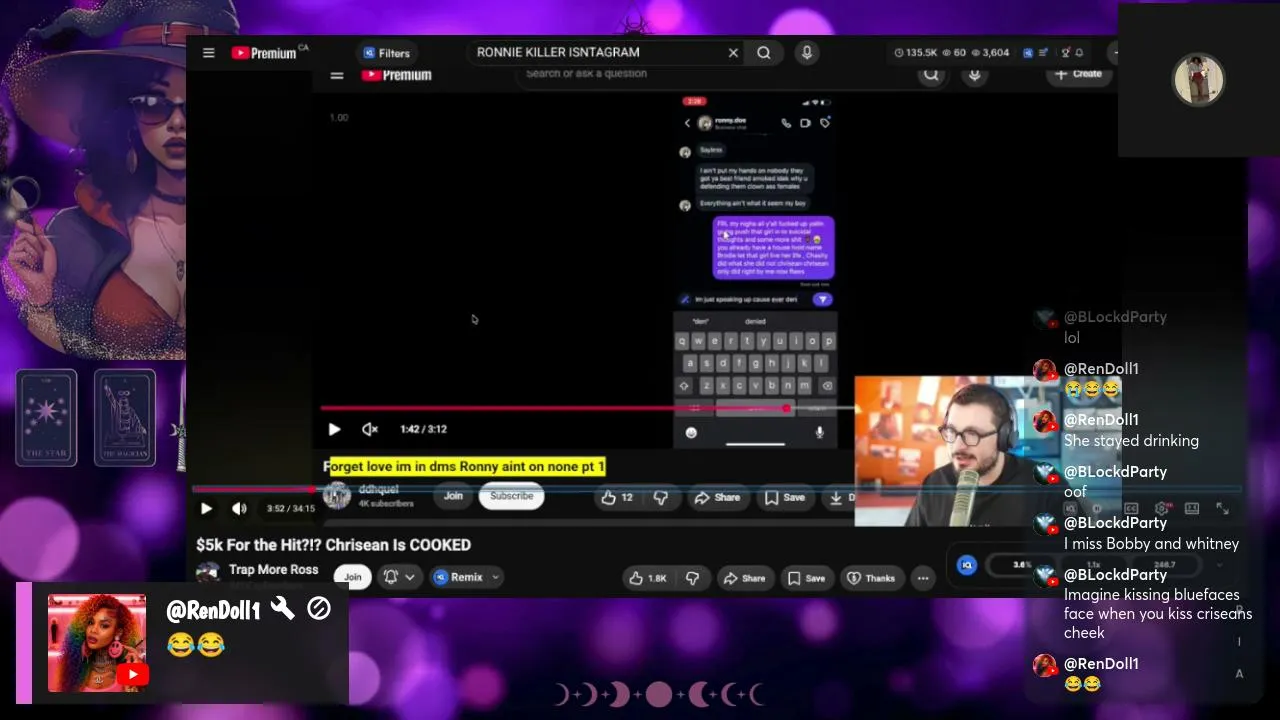1280x720 pixels.
Task: Open the highlighted Forget love im in dms title
Action: click(x=465, y=466)
